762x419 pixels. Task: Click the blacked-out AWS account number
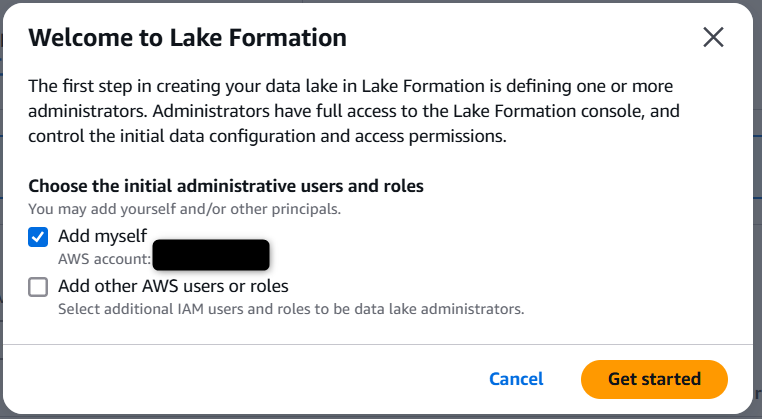(211, 255)
